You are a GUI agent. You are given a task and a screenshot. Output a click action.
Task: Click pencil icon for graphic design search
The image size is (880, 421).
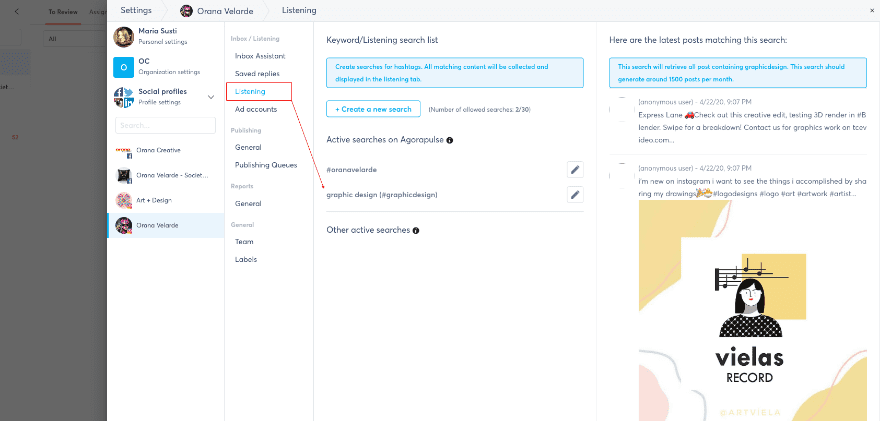[x=575, y=194]
